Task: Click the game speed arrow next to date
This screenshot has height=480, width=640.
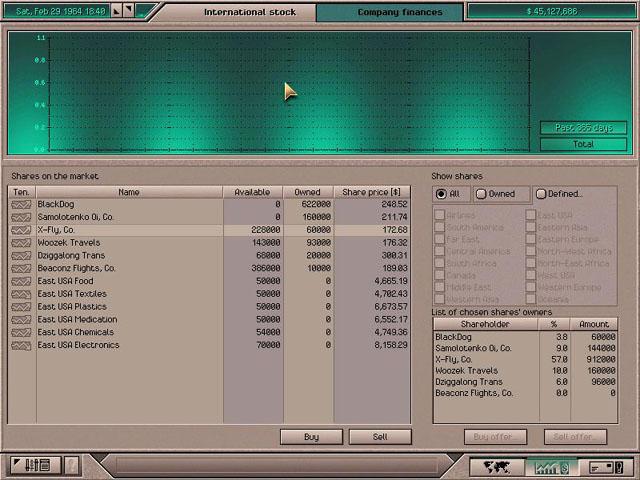Action: point(118,12)
